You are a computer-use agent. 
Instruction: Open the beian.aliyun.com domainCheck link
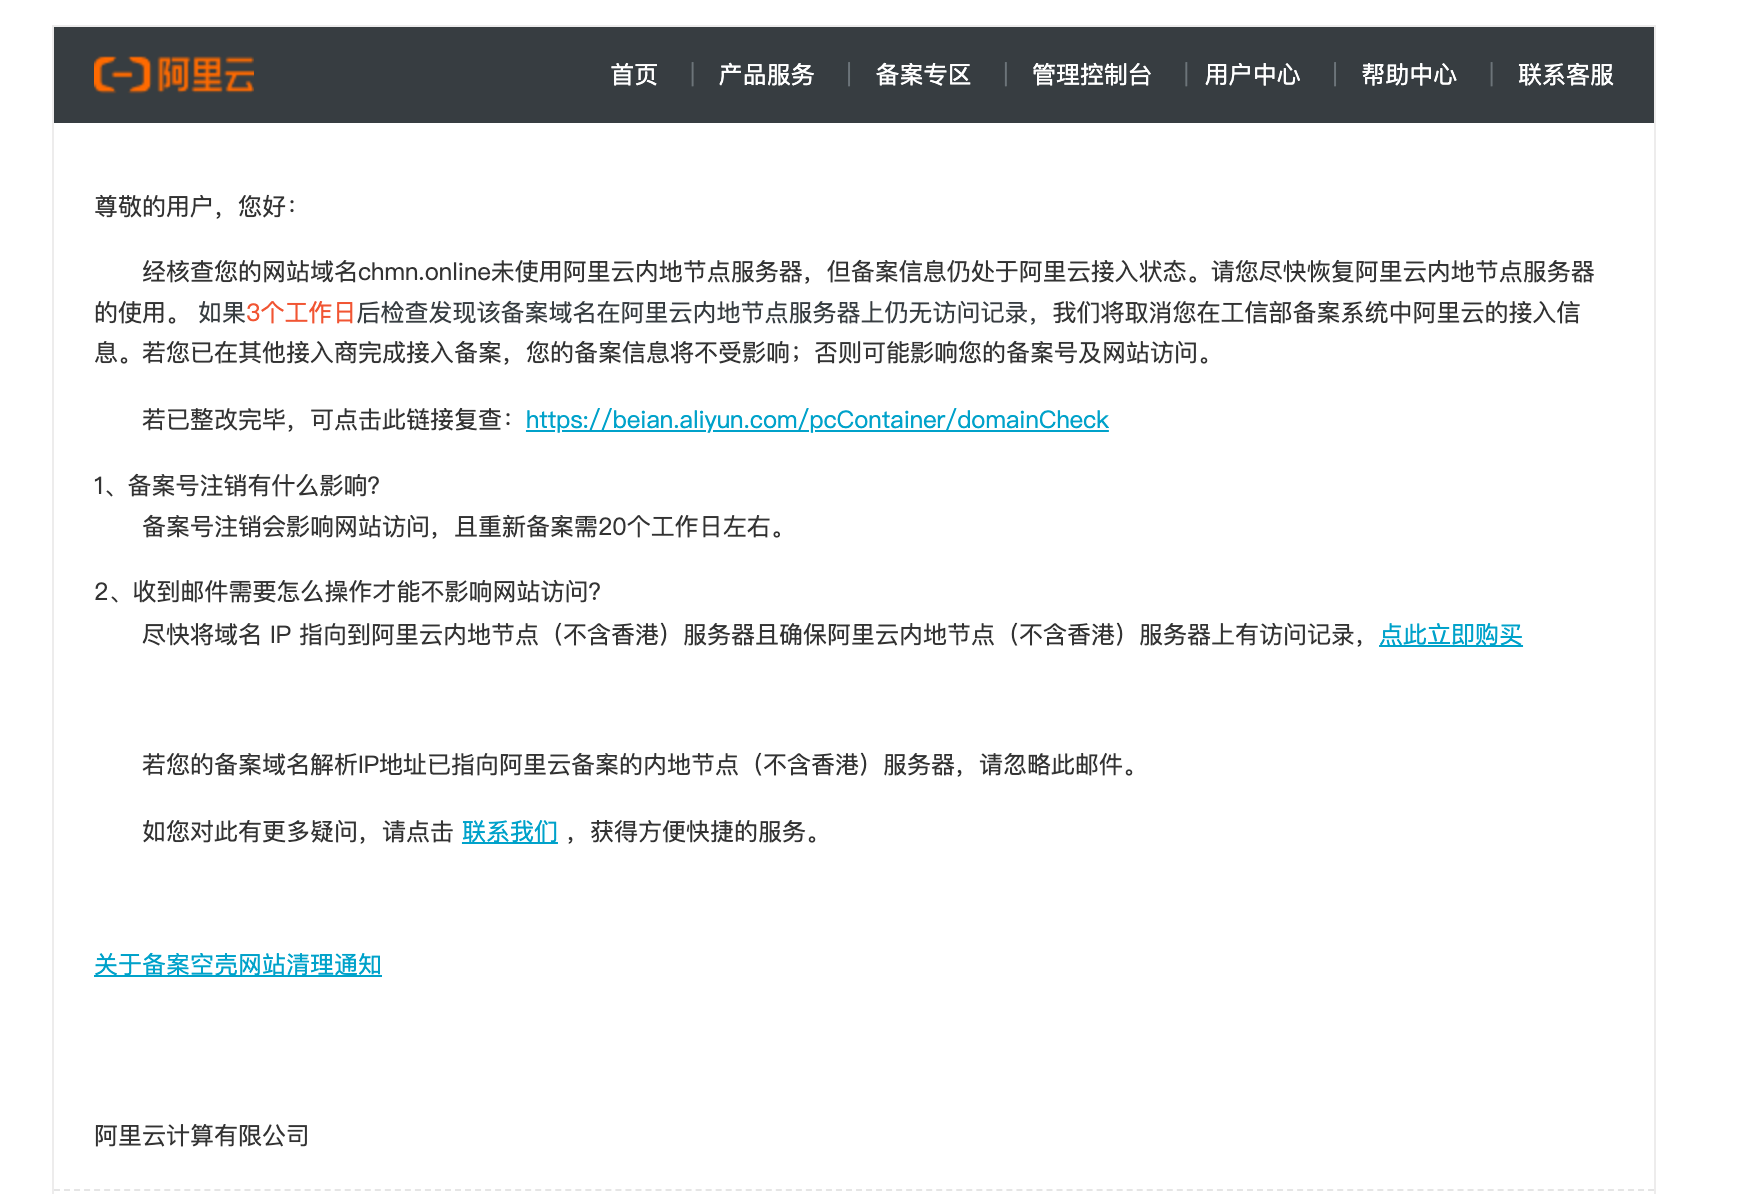tap(817, 420)
